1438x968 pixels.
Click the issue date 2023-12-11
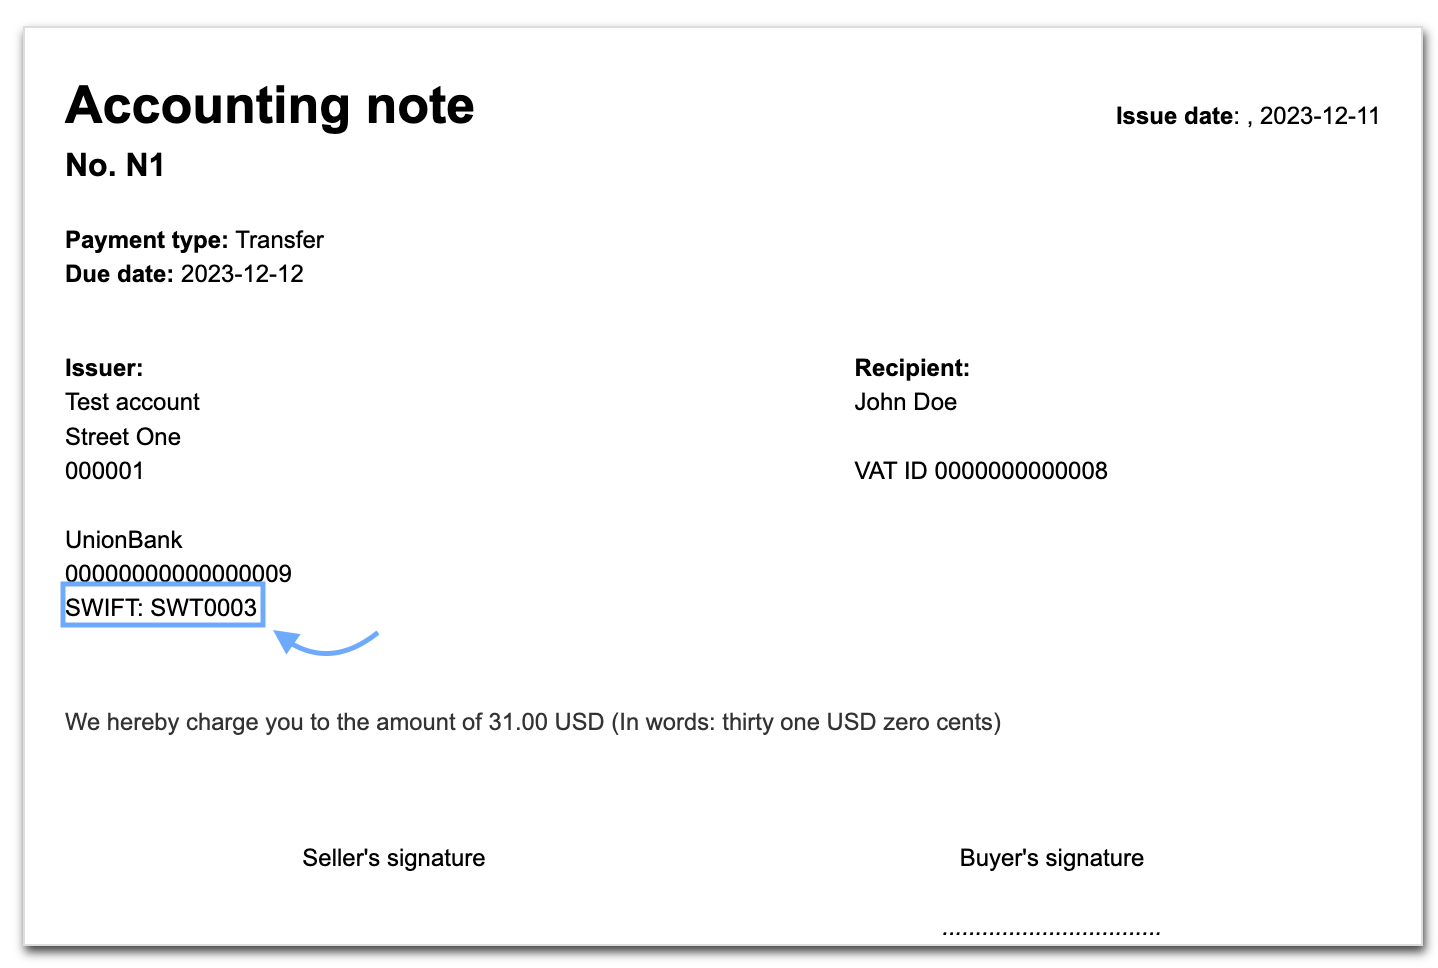[1319, 116]
